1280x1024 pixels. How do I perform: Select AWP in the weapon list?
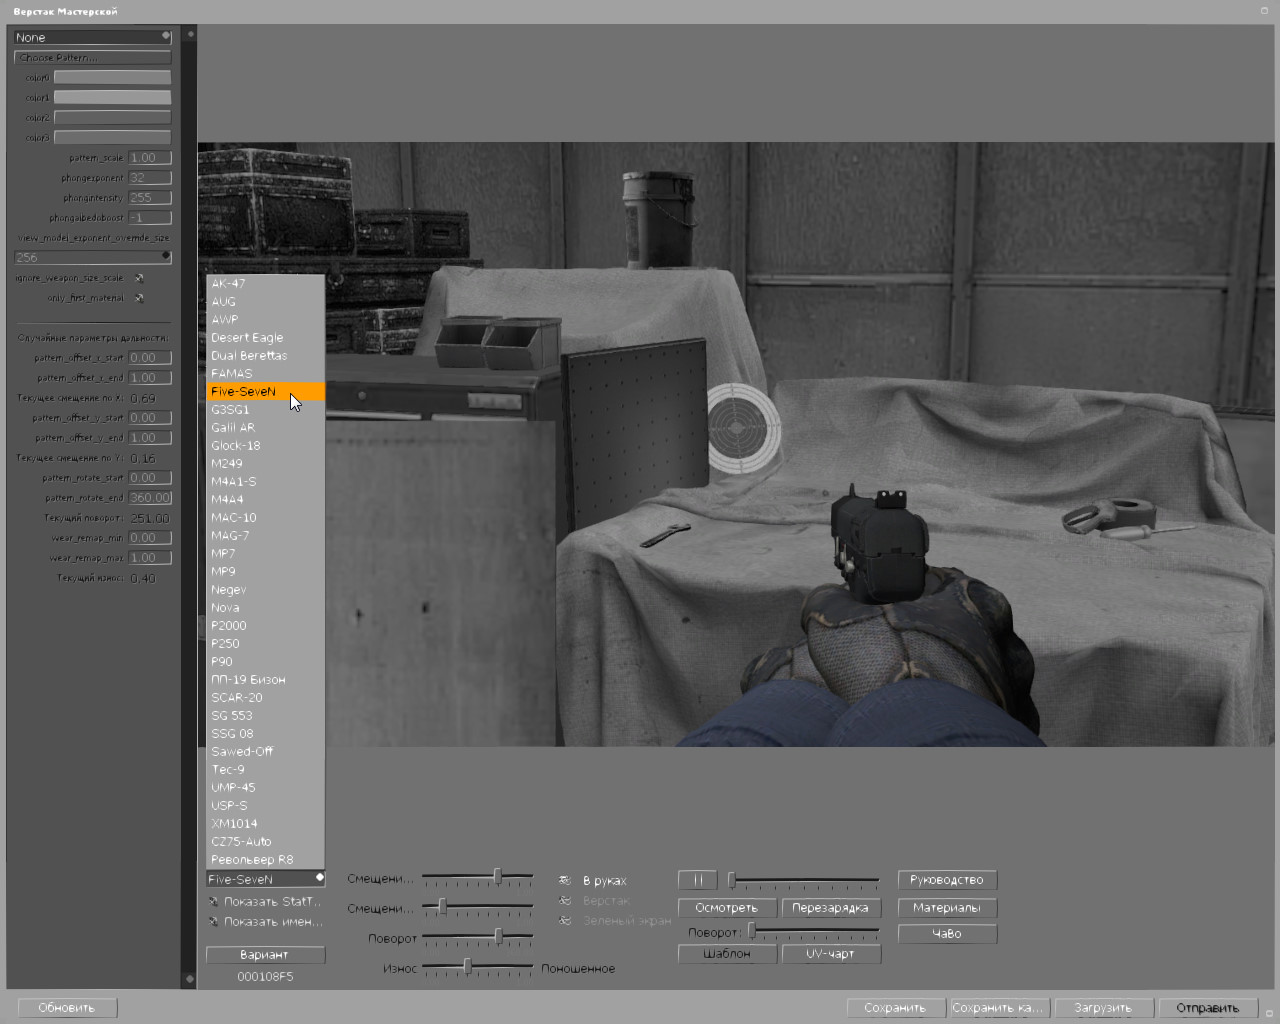tap(265, 319)
